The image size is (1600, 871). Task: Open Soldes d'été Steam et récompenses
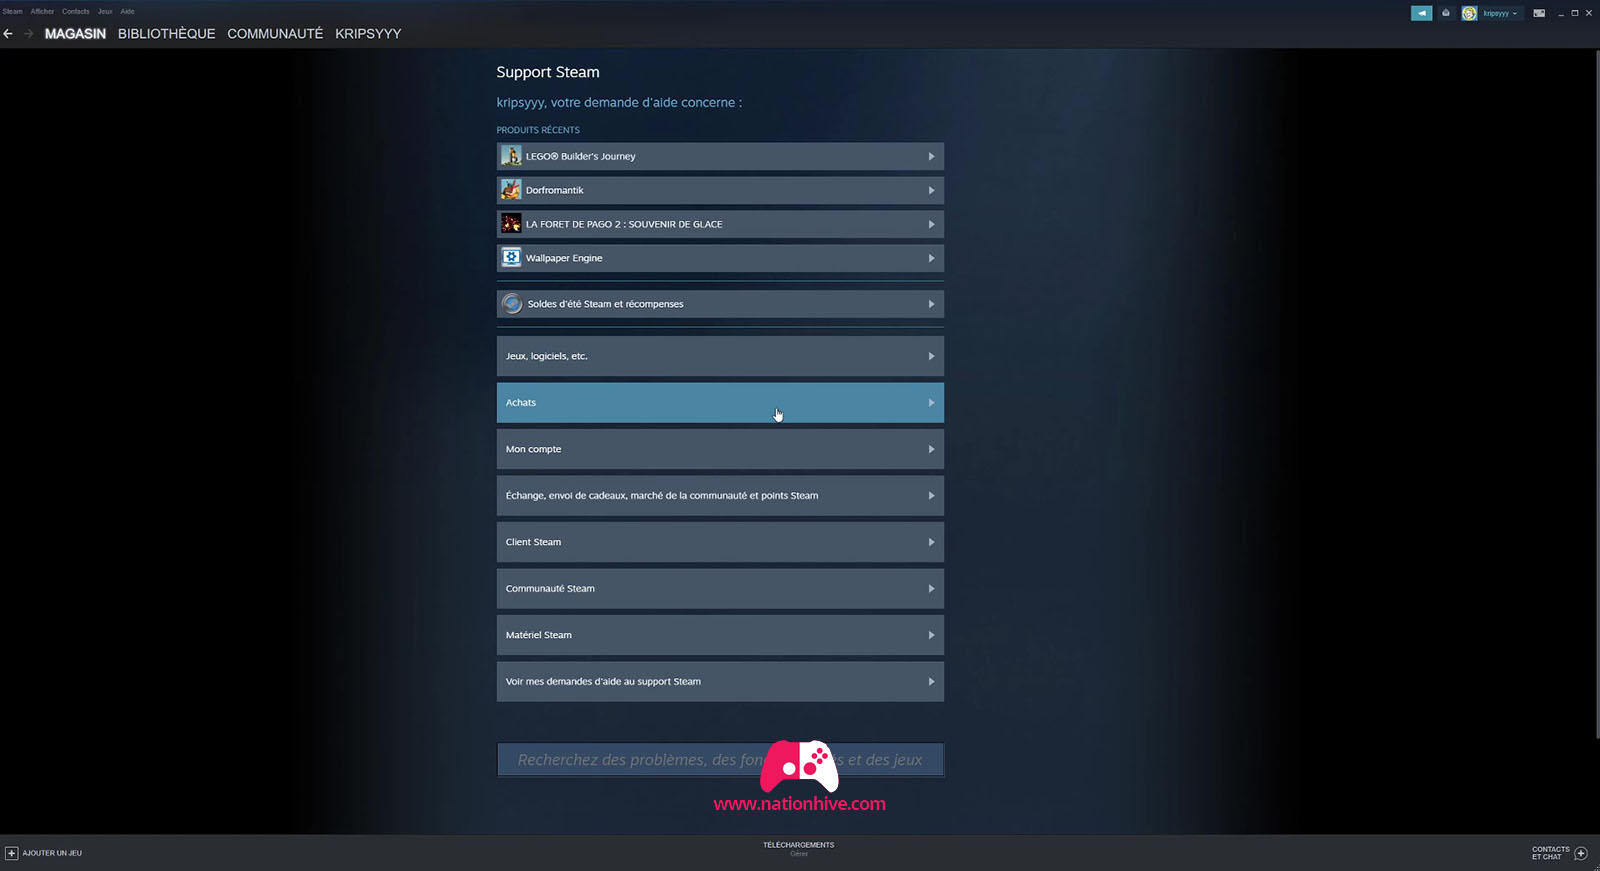tap(720, 304)
